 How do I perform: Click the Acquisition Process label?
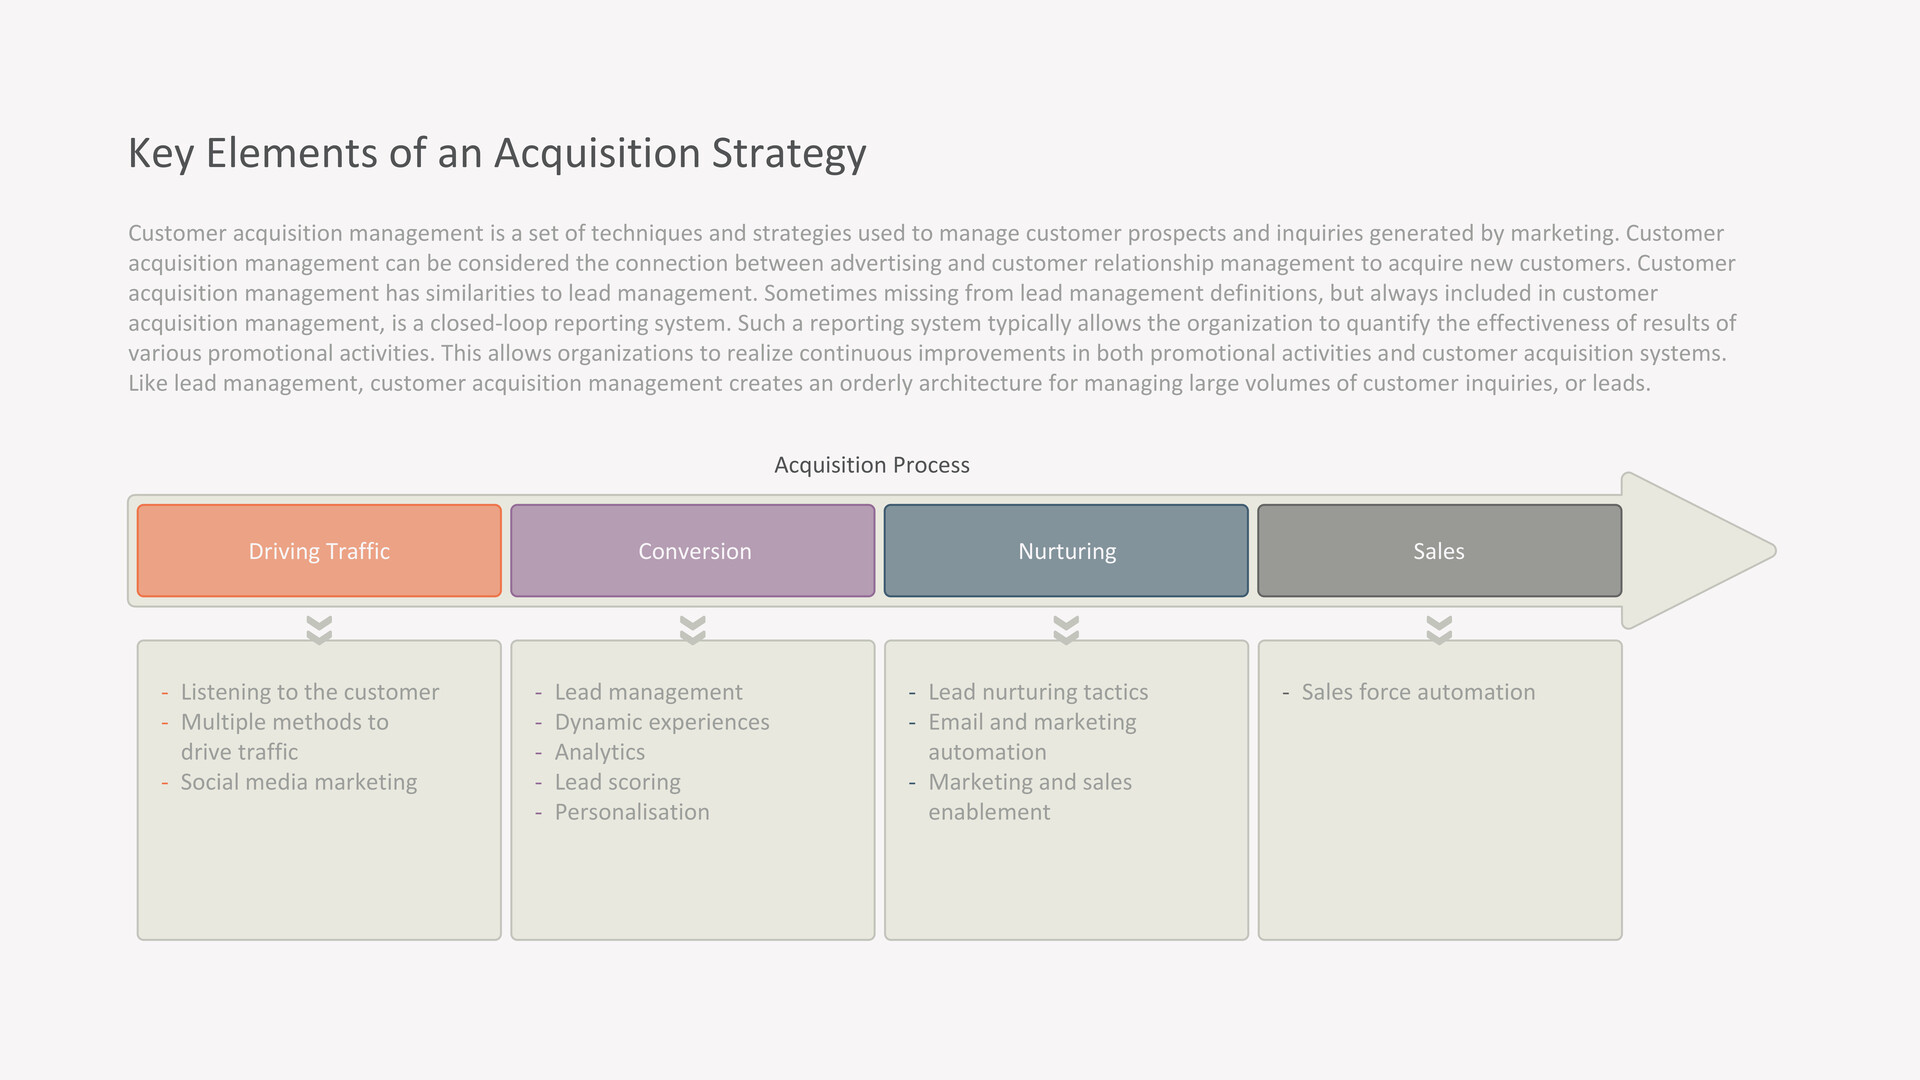point(872,465)
